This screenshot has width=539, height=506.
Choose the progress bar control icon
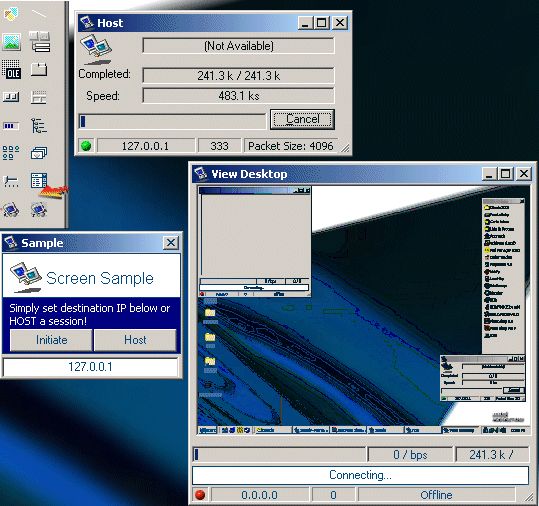click(x=11, y=126)
